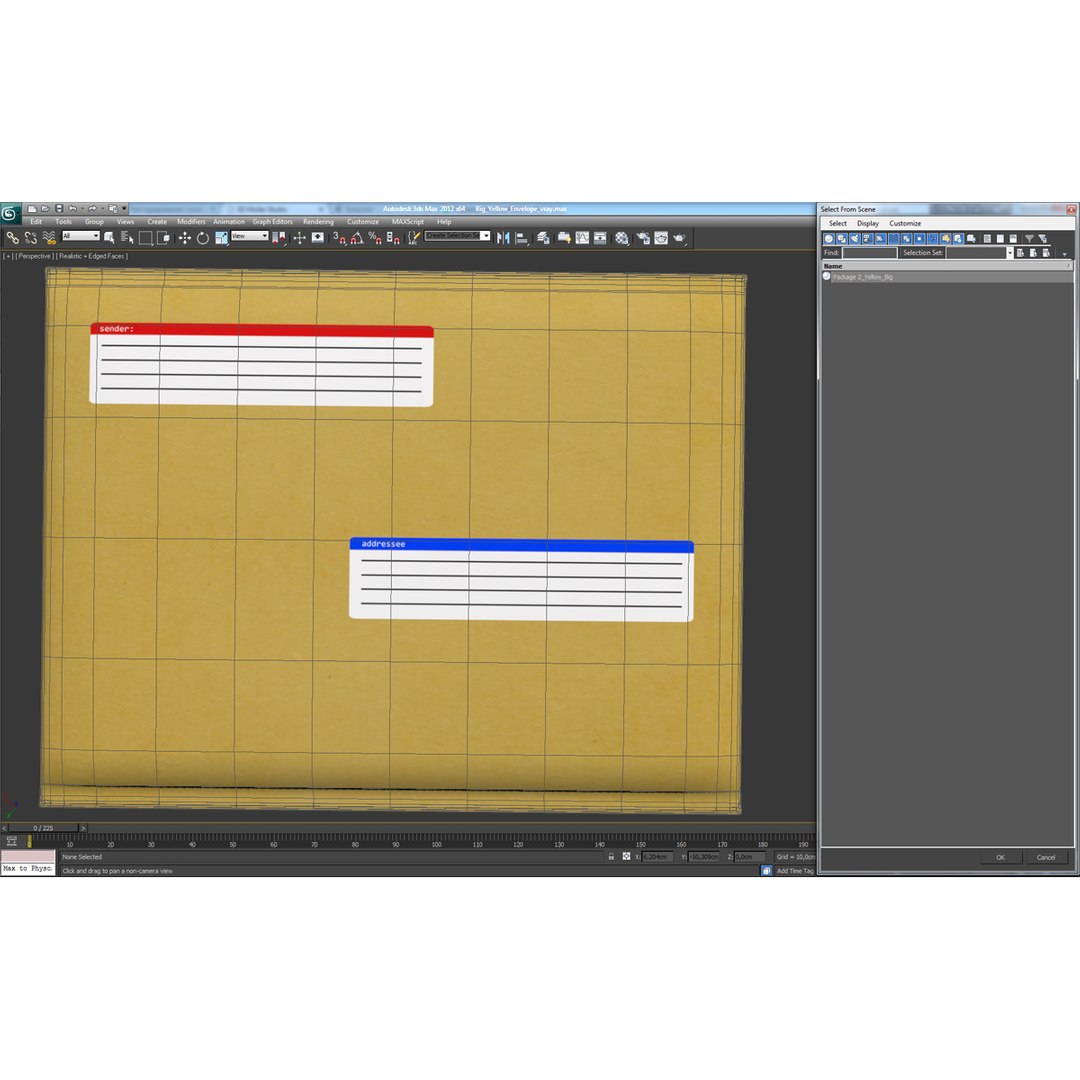Click Add Time Tag
The height and width of the screenshot is (1080, 1080).
pos(795,871)
